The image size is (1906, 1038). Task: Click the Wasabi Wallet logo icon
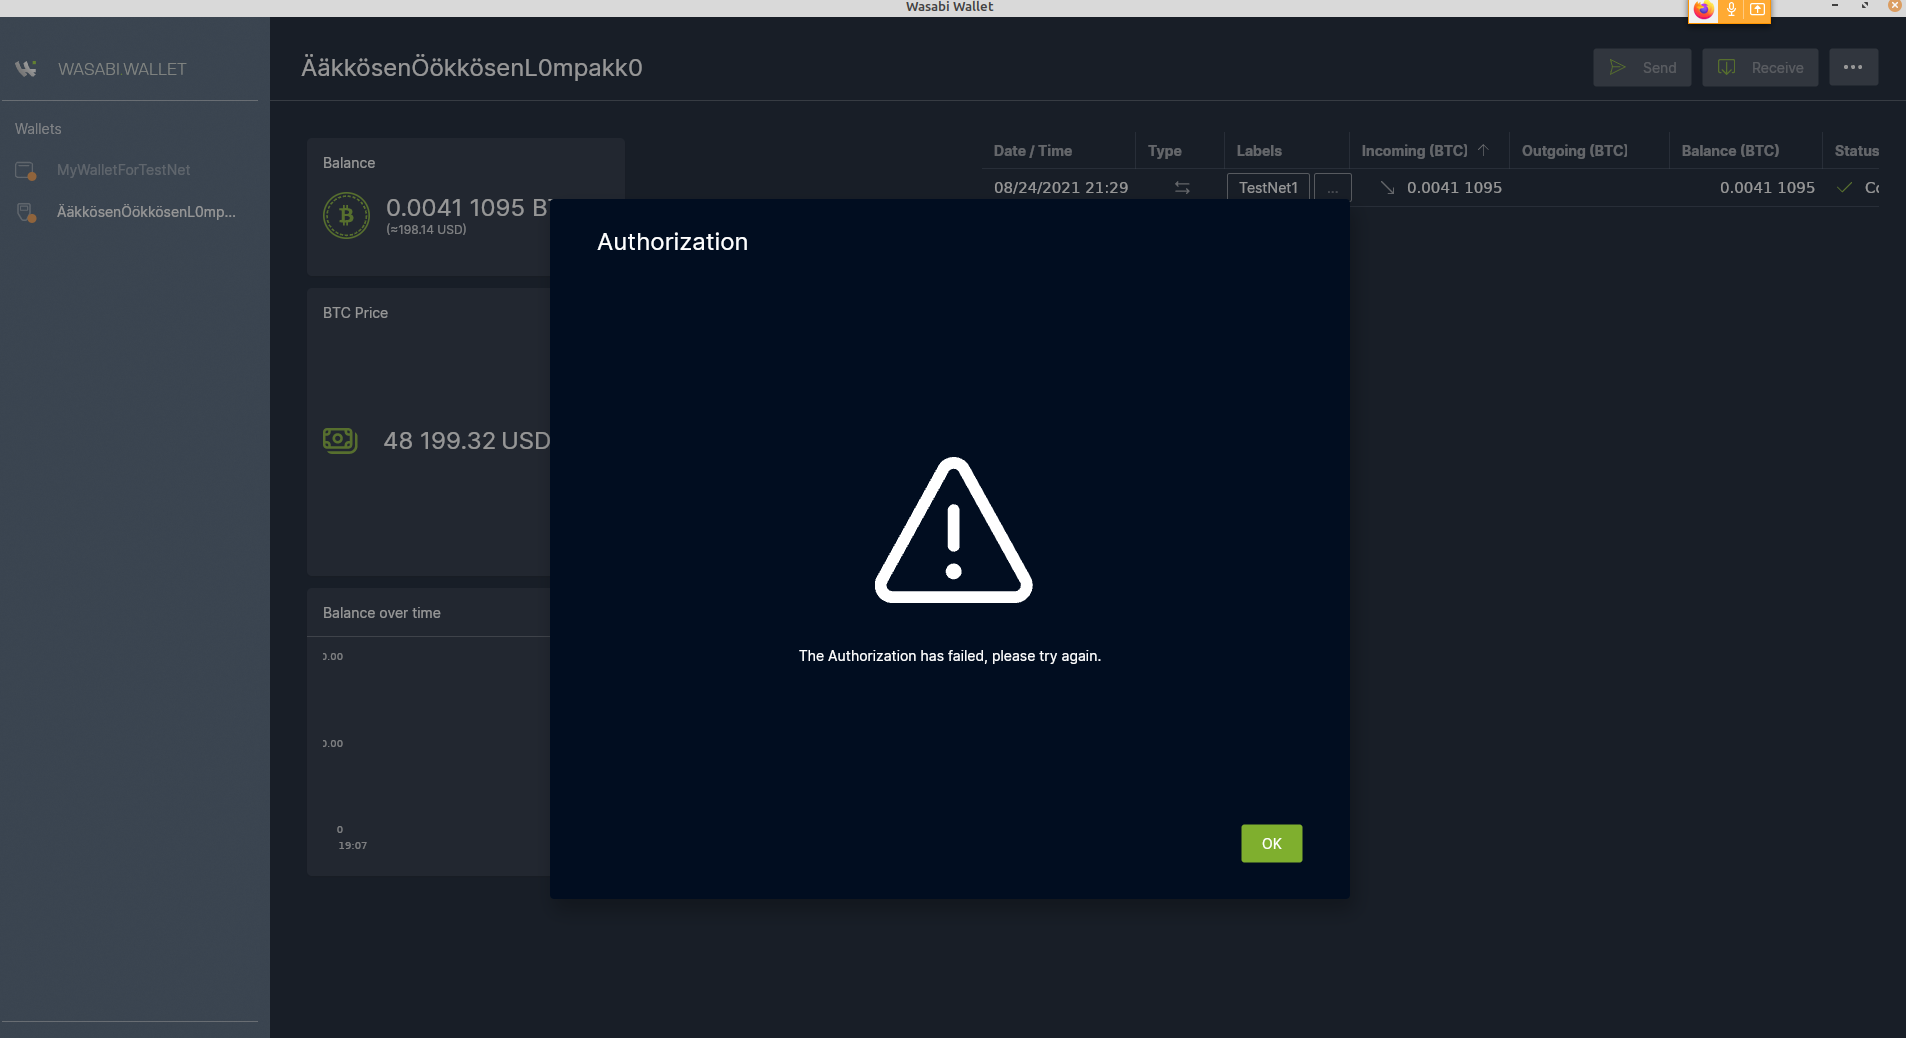tap(26, 69)
